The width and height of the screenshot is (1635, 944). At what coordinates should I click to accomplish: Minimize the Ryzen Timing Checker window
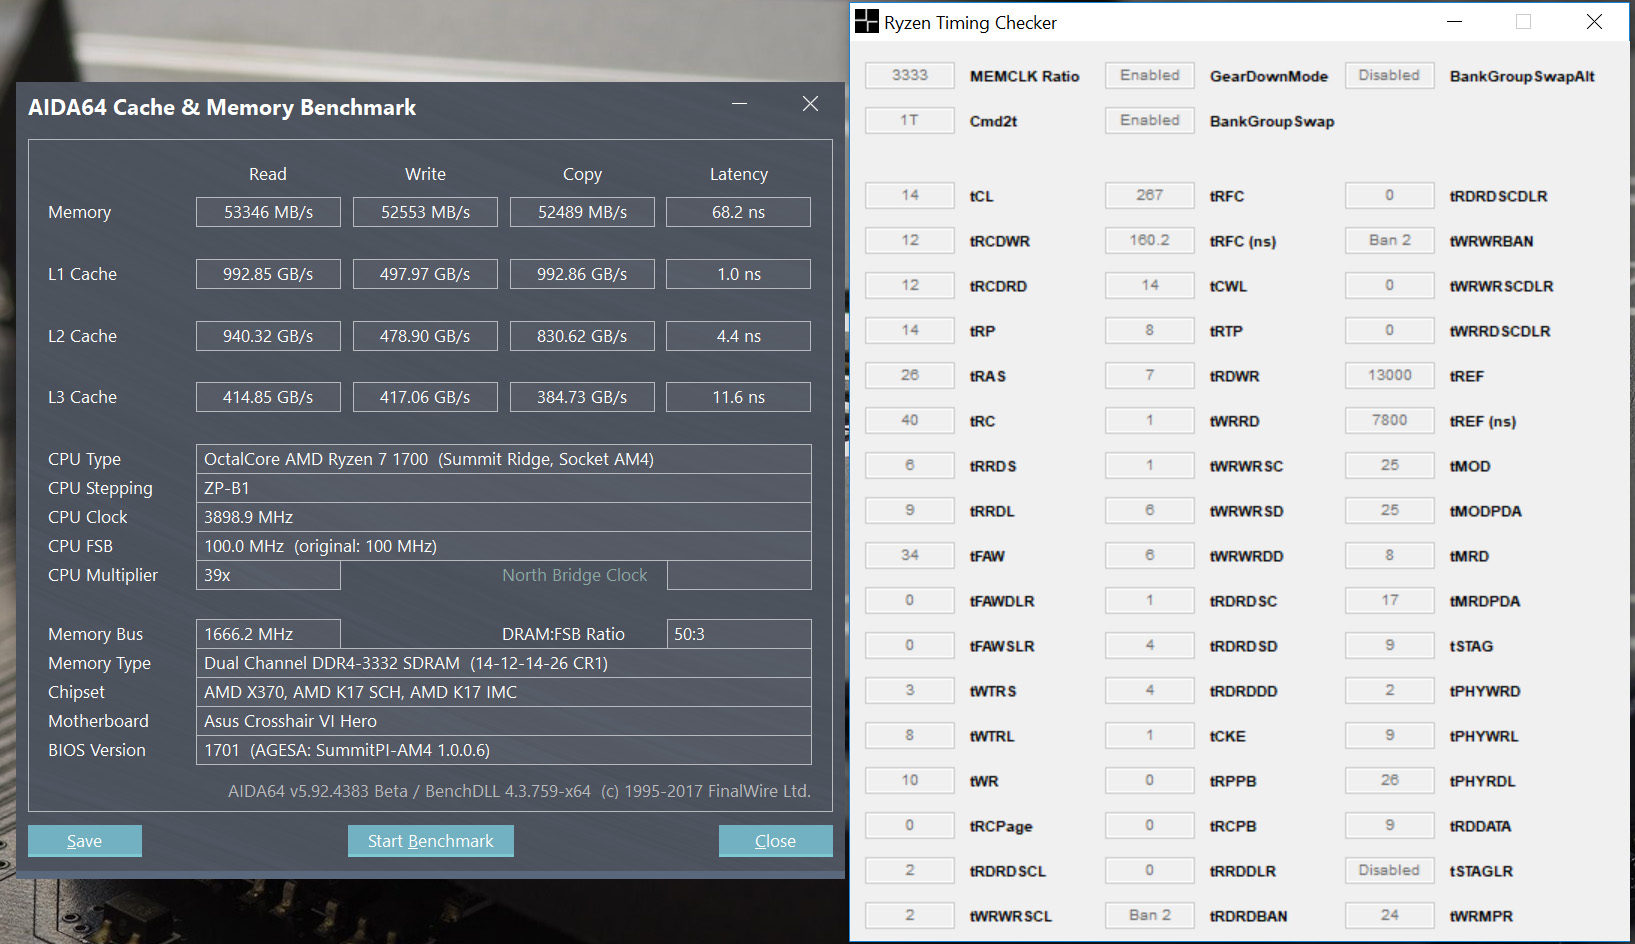click(x=1455, y=22)
